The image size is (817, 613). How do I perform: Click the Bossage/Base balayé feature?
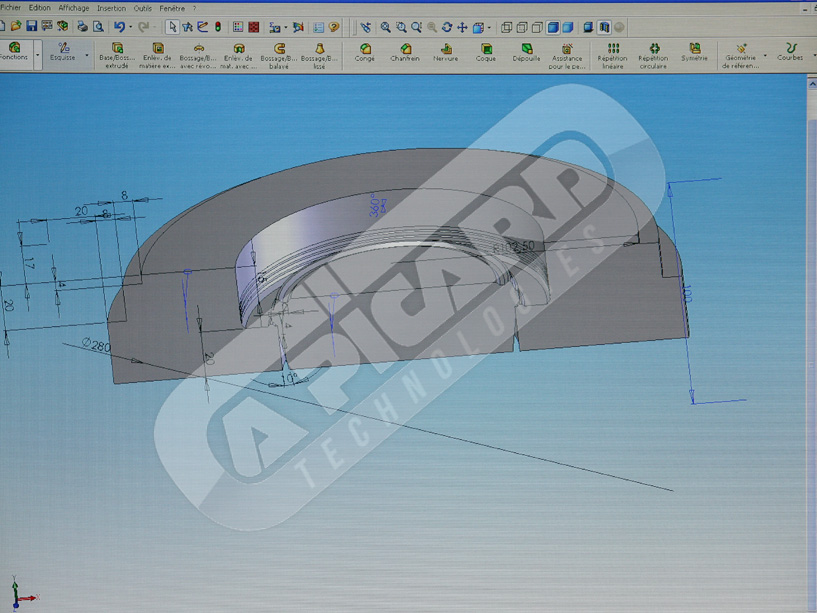click(x=279, y=56)
